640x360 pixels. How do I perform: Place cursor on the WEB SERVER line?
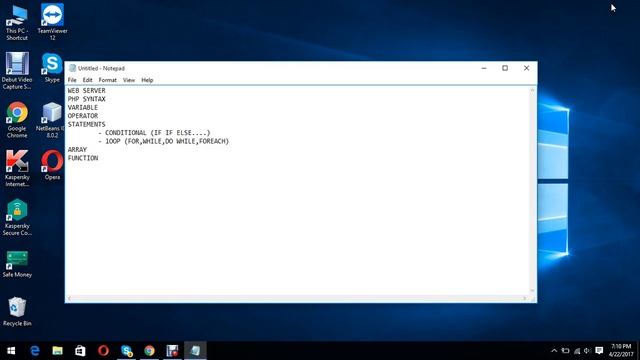87,91
